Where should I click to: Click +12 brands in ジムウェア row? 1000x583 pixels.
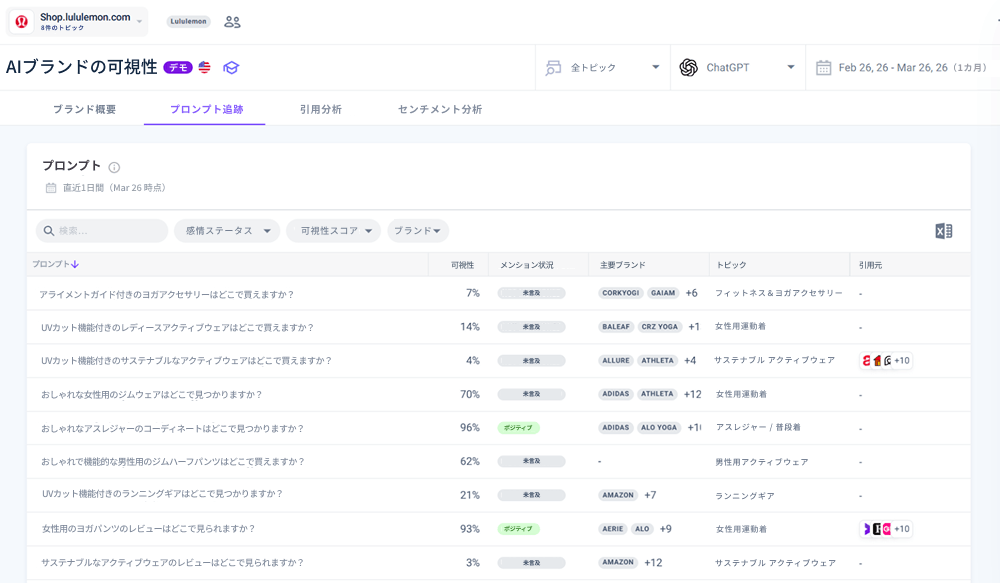click(x=693, y=394)
